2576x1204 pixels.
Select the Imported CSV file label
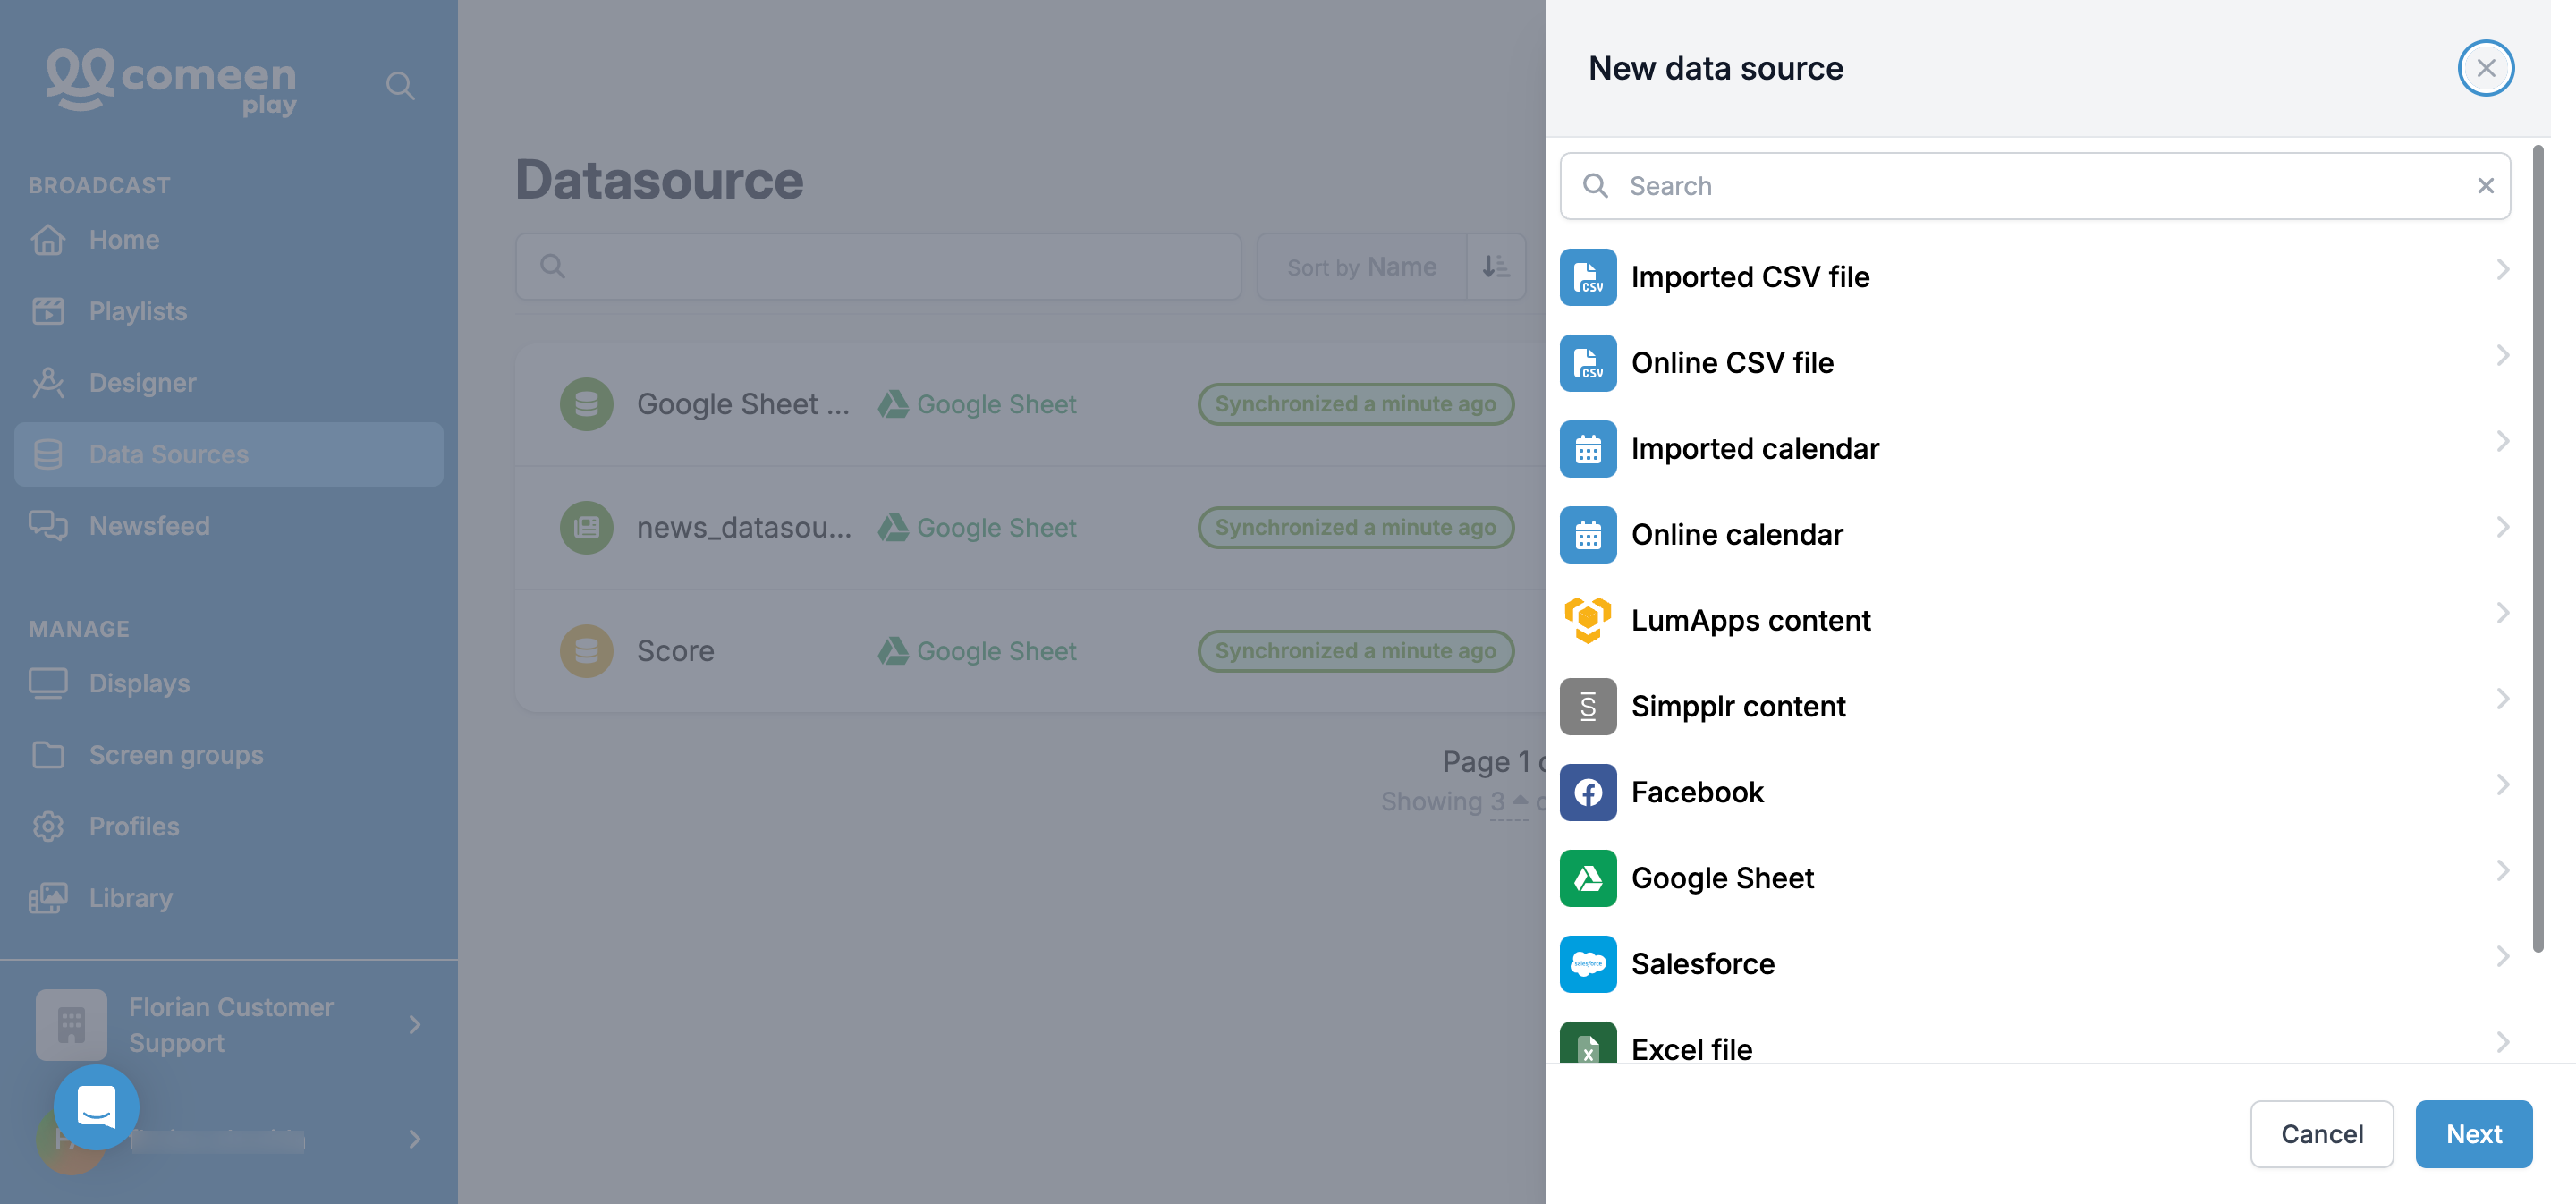(1750, 277)
